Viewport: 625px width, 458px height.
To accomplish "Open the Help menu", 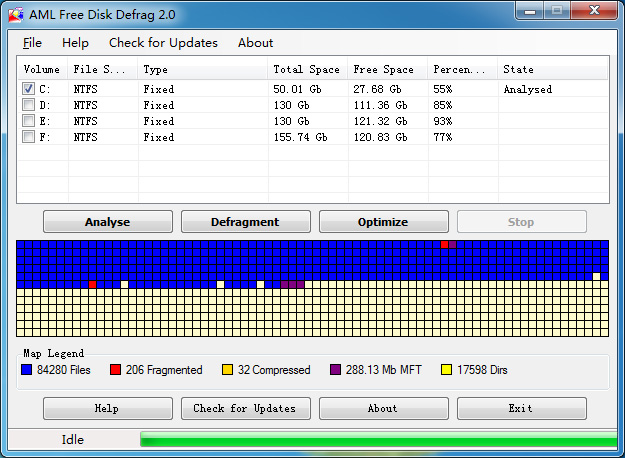I will 75,43.
